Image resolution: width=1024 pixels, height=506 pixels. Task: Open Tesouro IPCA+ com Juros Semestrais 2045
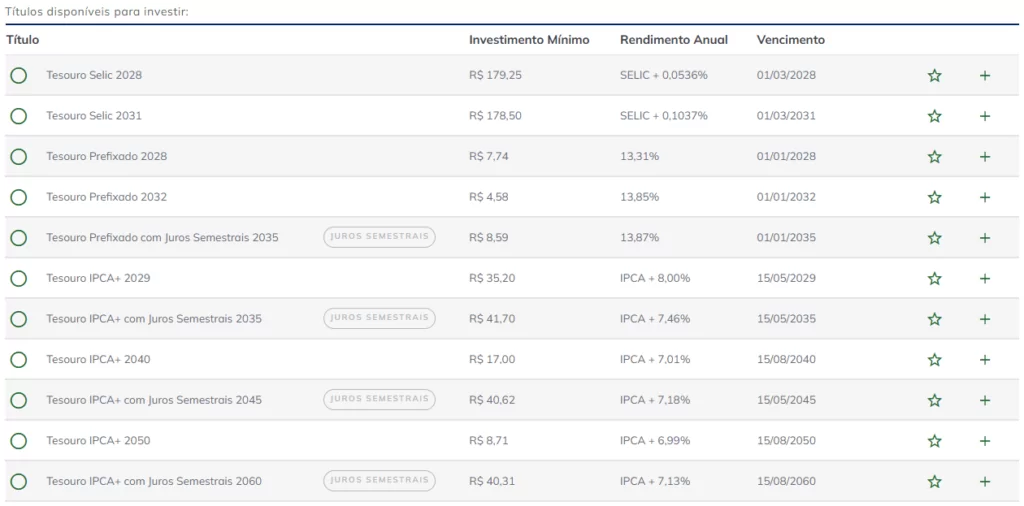pyautogui.click(x=153, y=400)
